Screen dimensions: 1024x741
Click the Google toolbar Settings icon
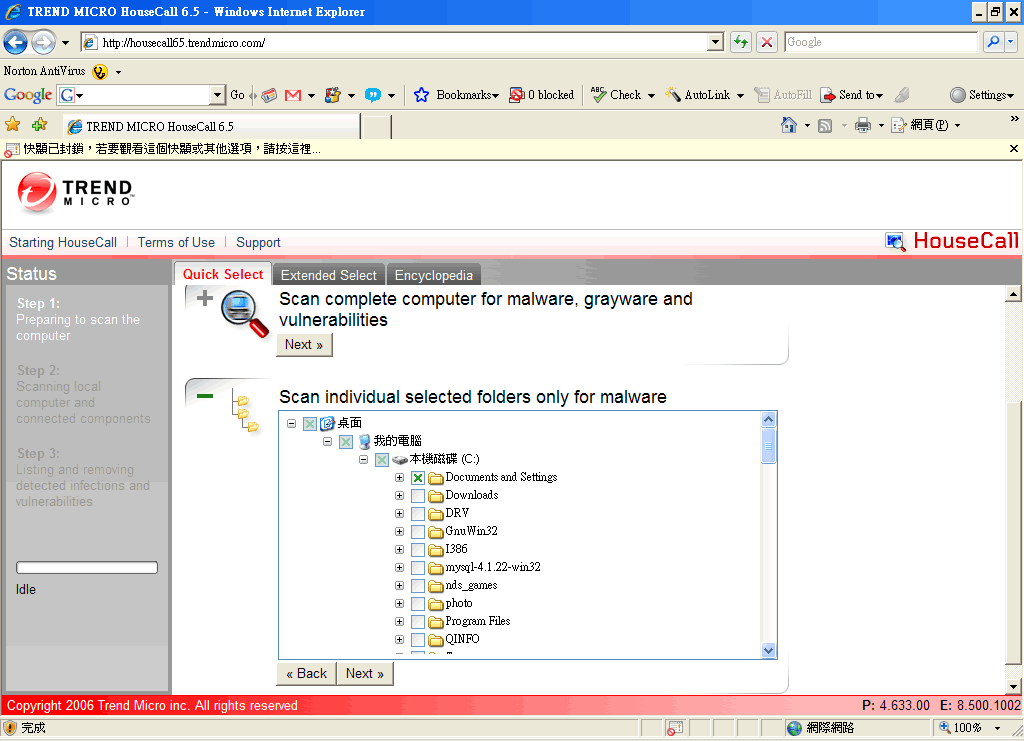click(957, 95)
